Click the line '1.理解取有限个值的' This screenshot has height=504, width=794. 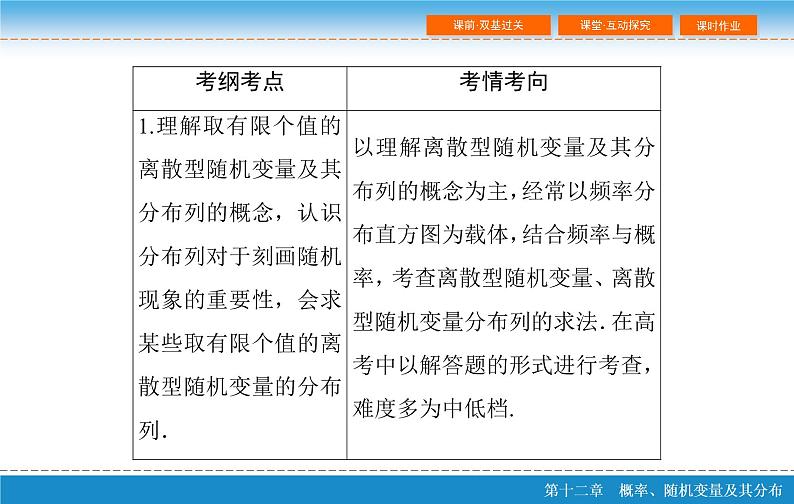click(240, 126)
